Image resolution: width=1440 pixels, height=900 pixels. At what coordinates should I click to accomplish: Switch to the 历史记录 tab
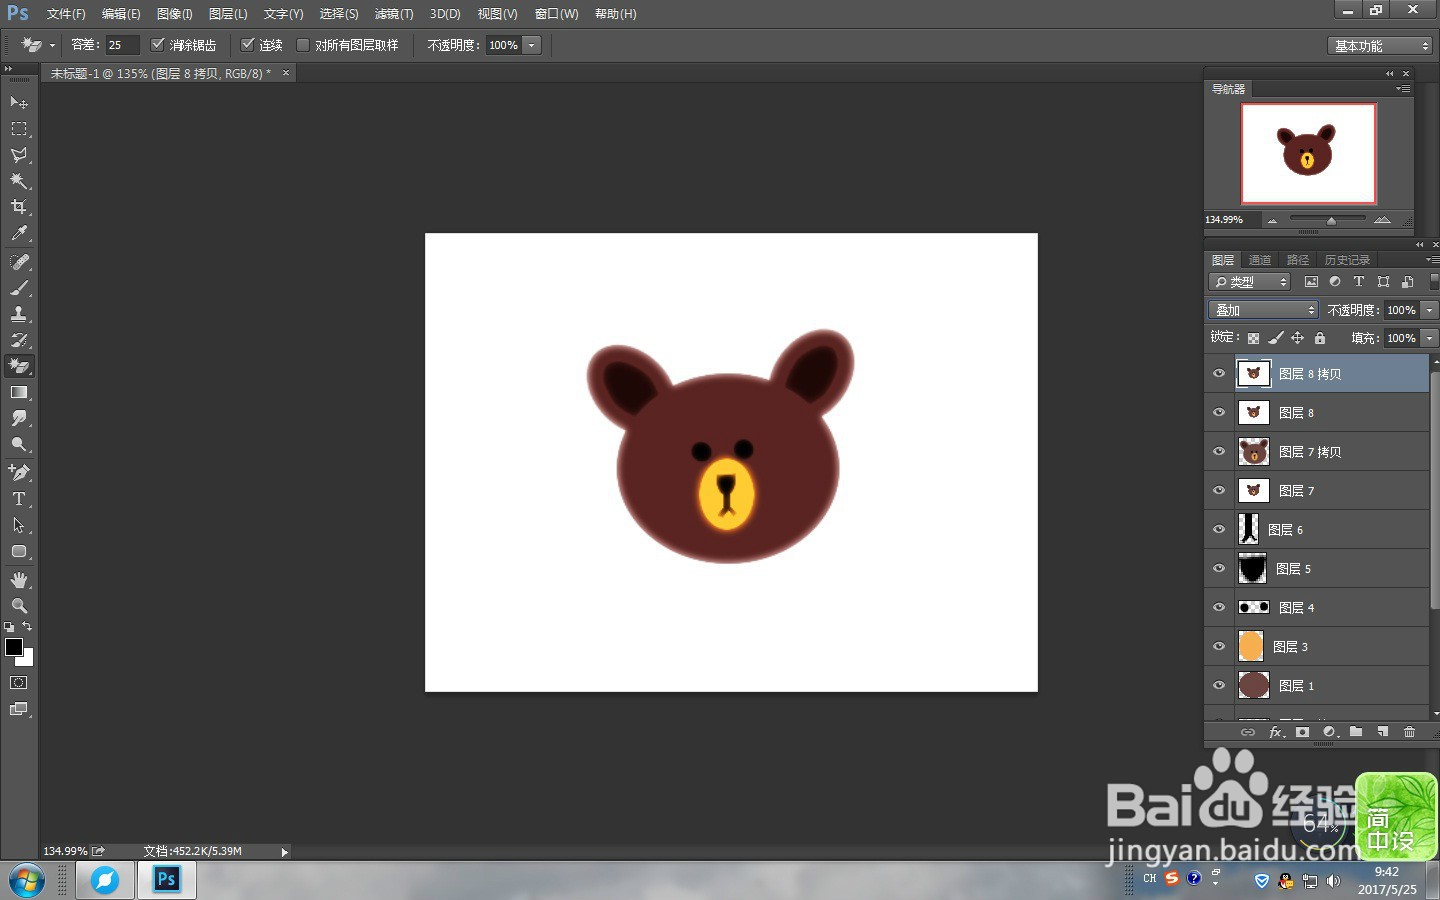tap(1347, 260)
